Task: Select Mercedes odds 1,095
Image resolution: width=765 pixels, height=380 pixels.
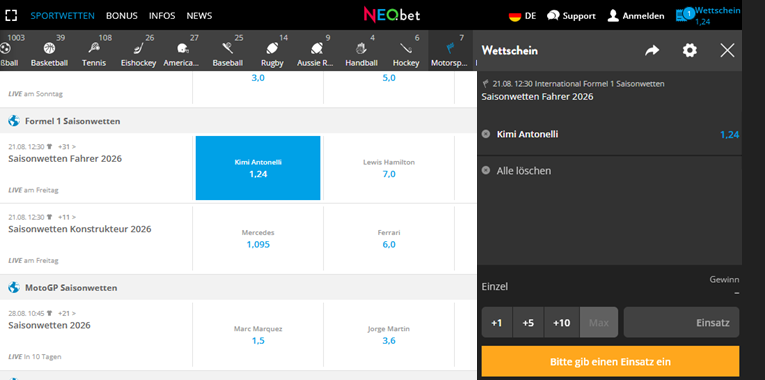Action: tap(258, 239)
